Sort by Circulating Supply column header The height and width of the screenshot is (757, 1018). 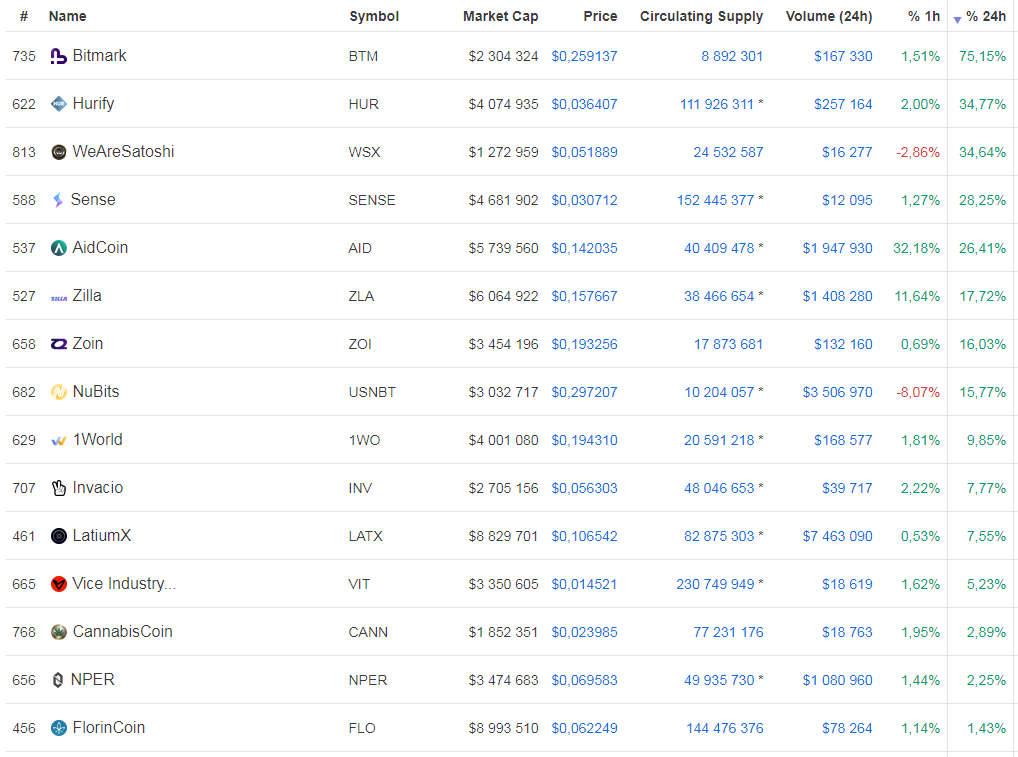(x=701, y=16)
